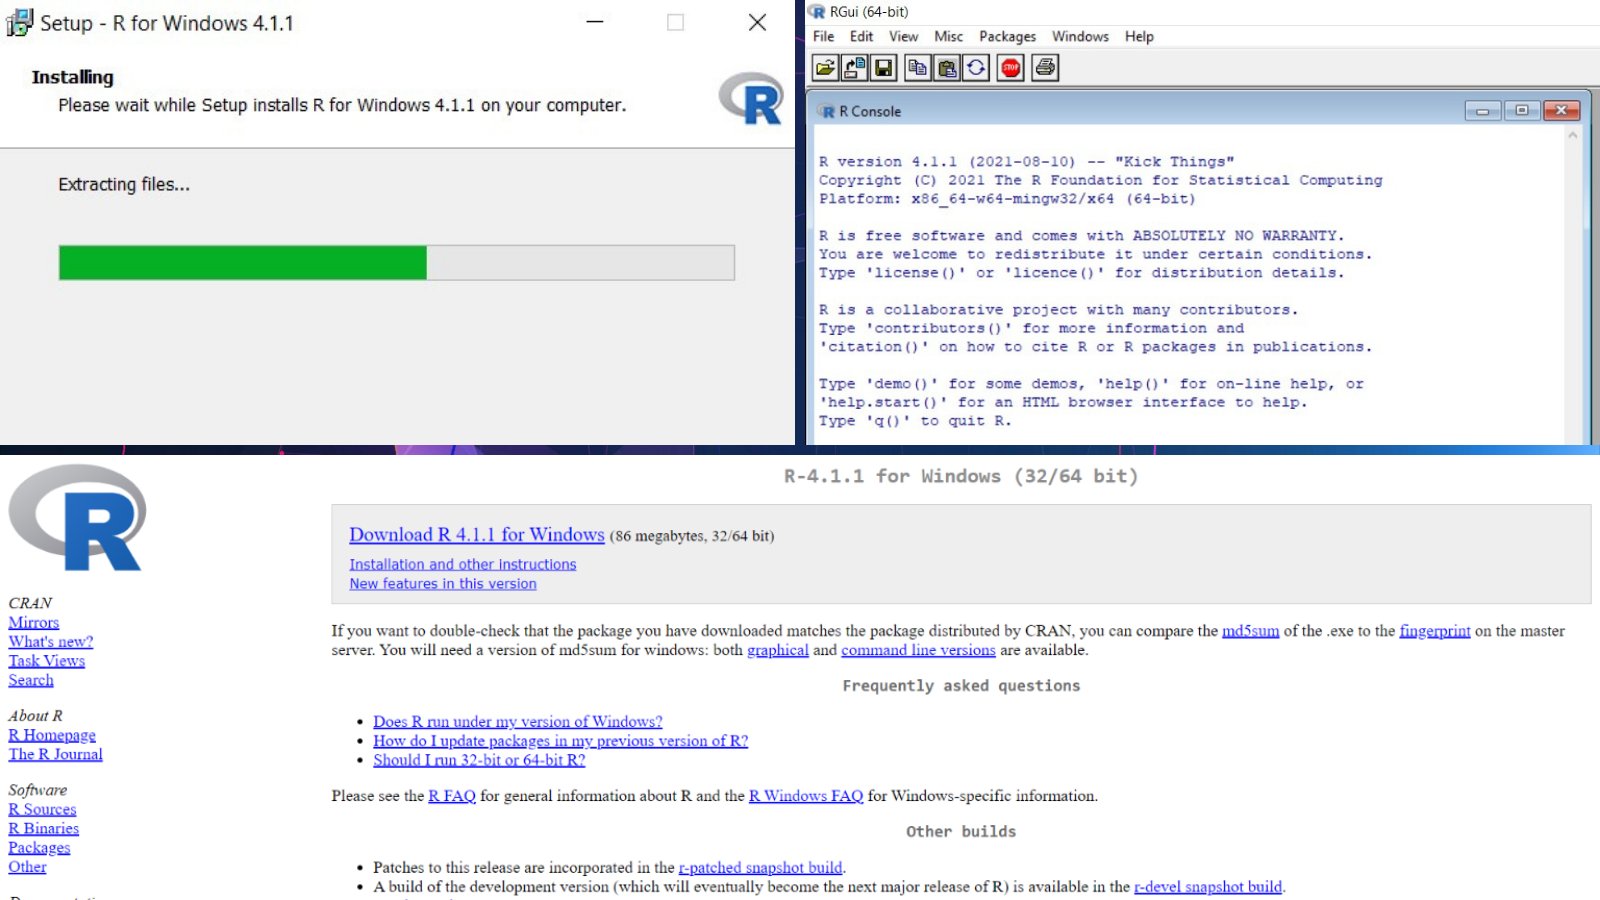Click the md5sum link

(x=1250, y=631)
